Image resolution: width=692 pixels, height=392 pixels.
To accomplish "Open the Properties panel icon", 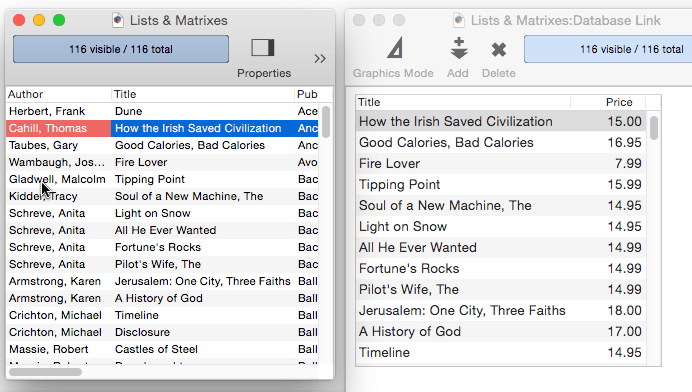I will point(263,48).
